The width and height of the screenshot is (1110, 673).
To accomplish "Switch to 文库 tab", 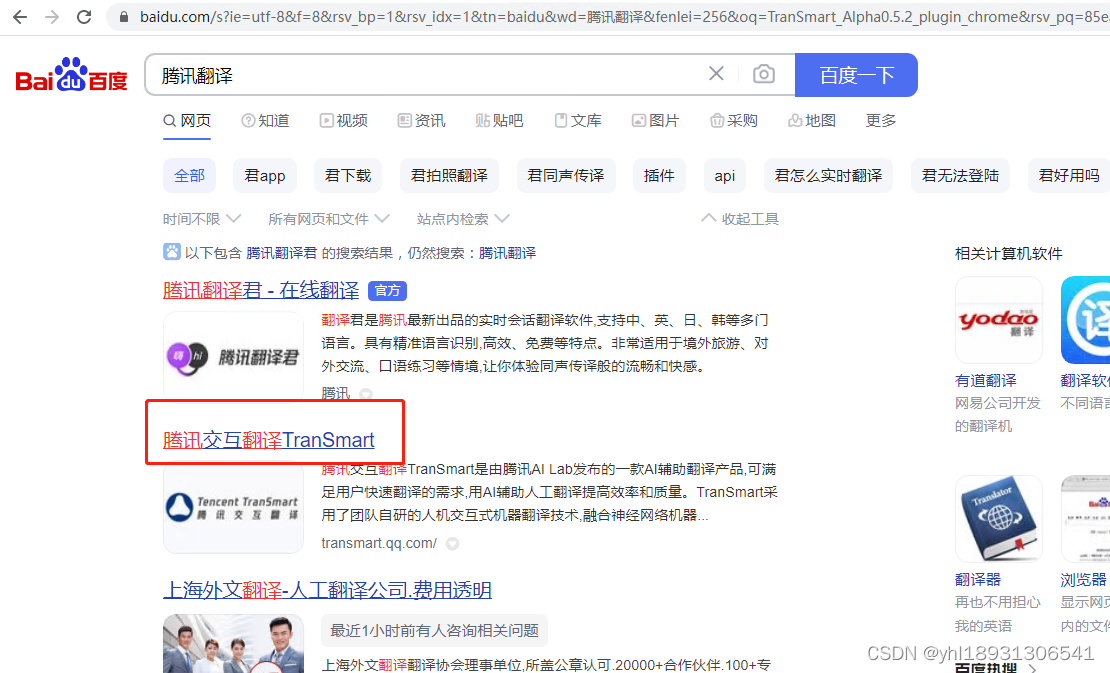I will 578,120.
